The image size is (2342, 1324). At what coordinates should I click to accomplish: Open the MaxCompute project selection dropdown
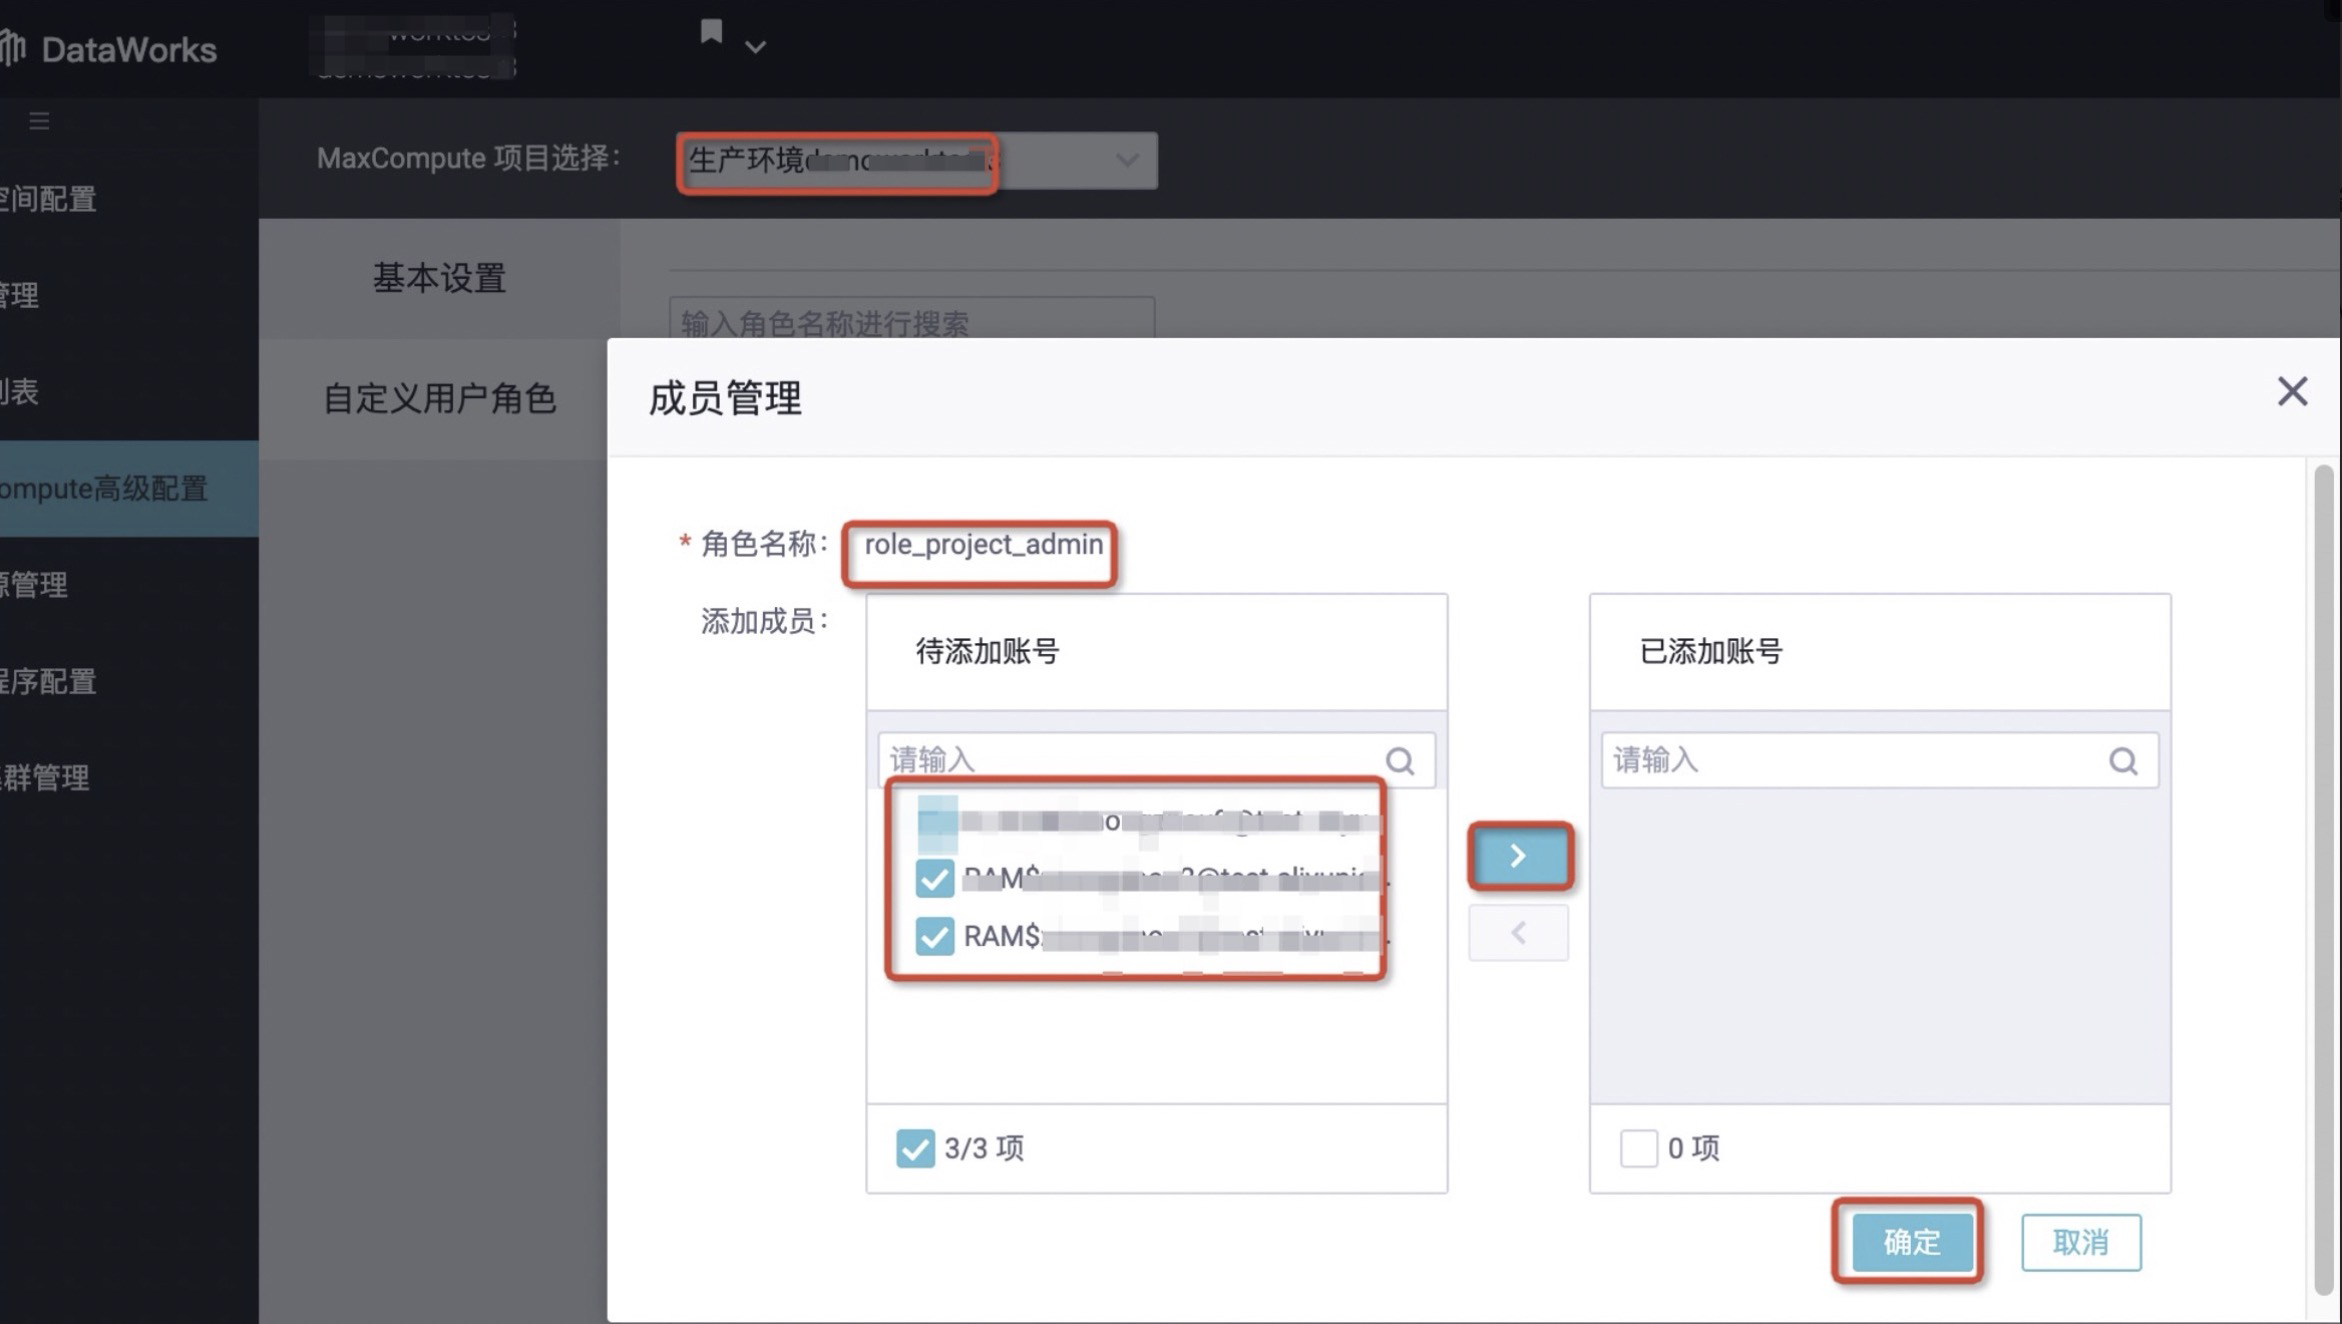[916, 160]
